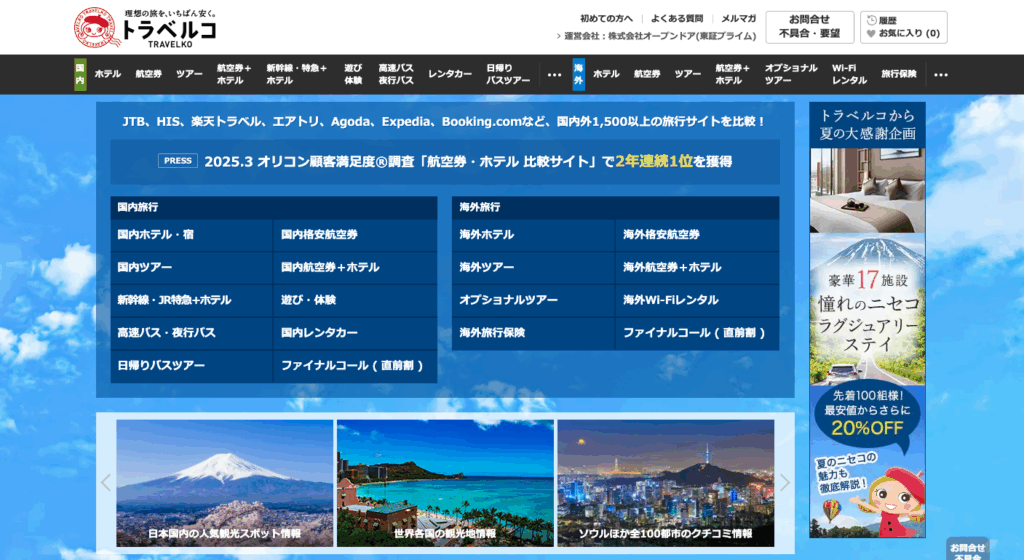Open 国内ツアー link
Viewport: 1024px width, 560px height.
click(191, 268)
